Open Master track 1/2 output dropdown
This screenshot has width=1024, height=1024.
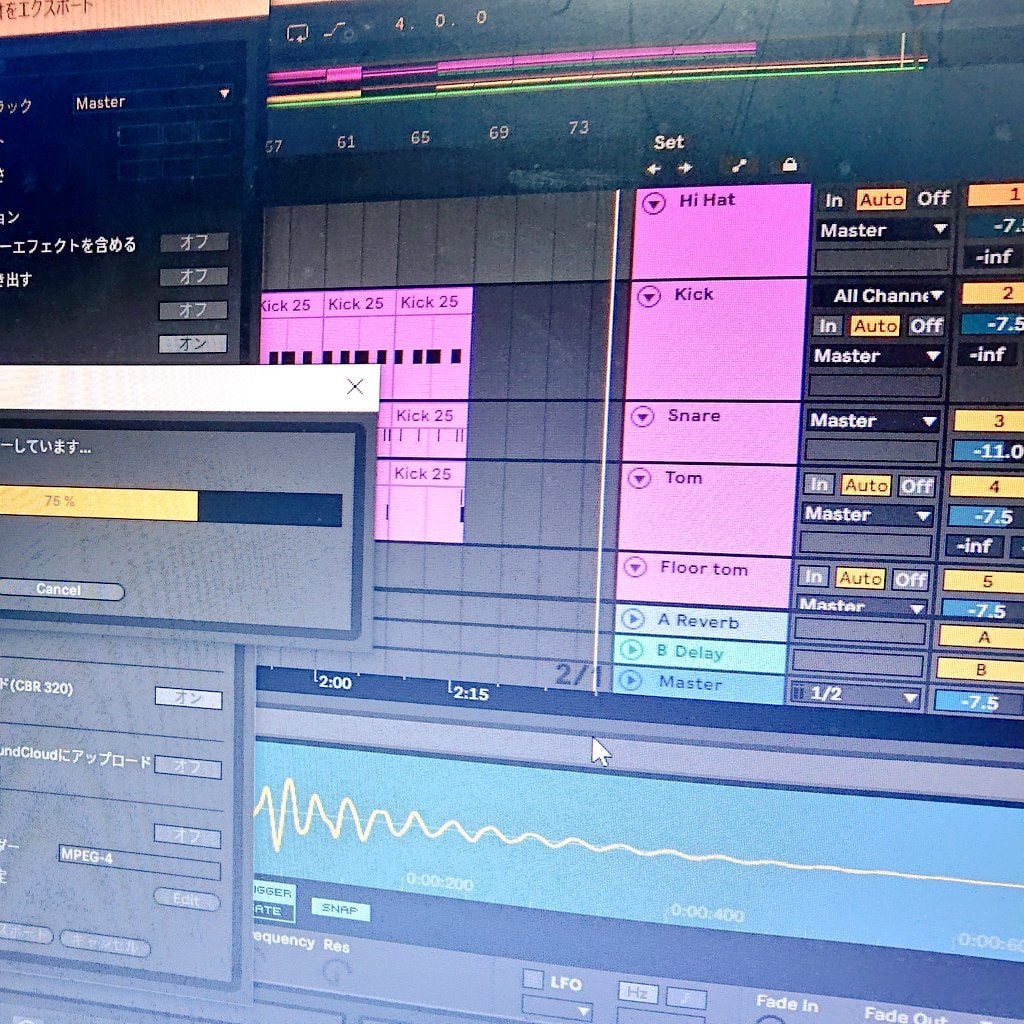click(856, 695)
